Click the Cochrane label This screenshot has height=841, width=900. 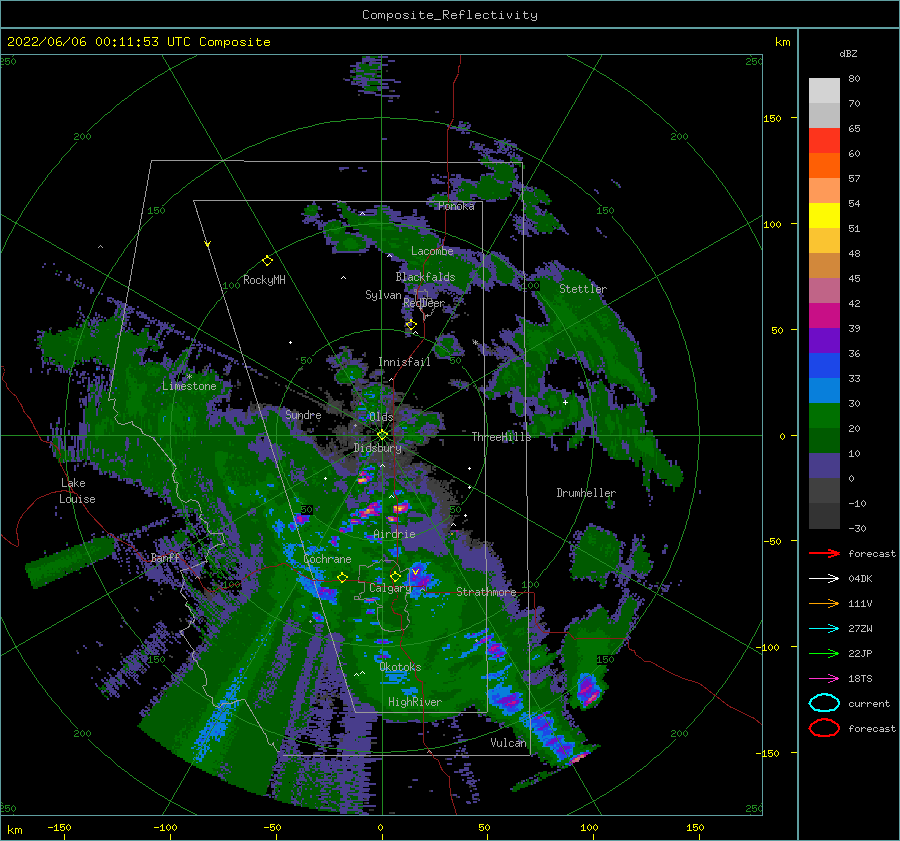tap(327, 559)
